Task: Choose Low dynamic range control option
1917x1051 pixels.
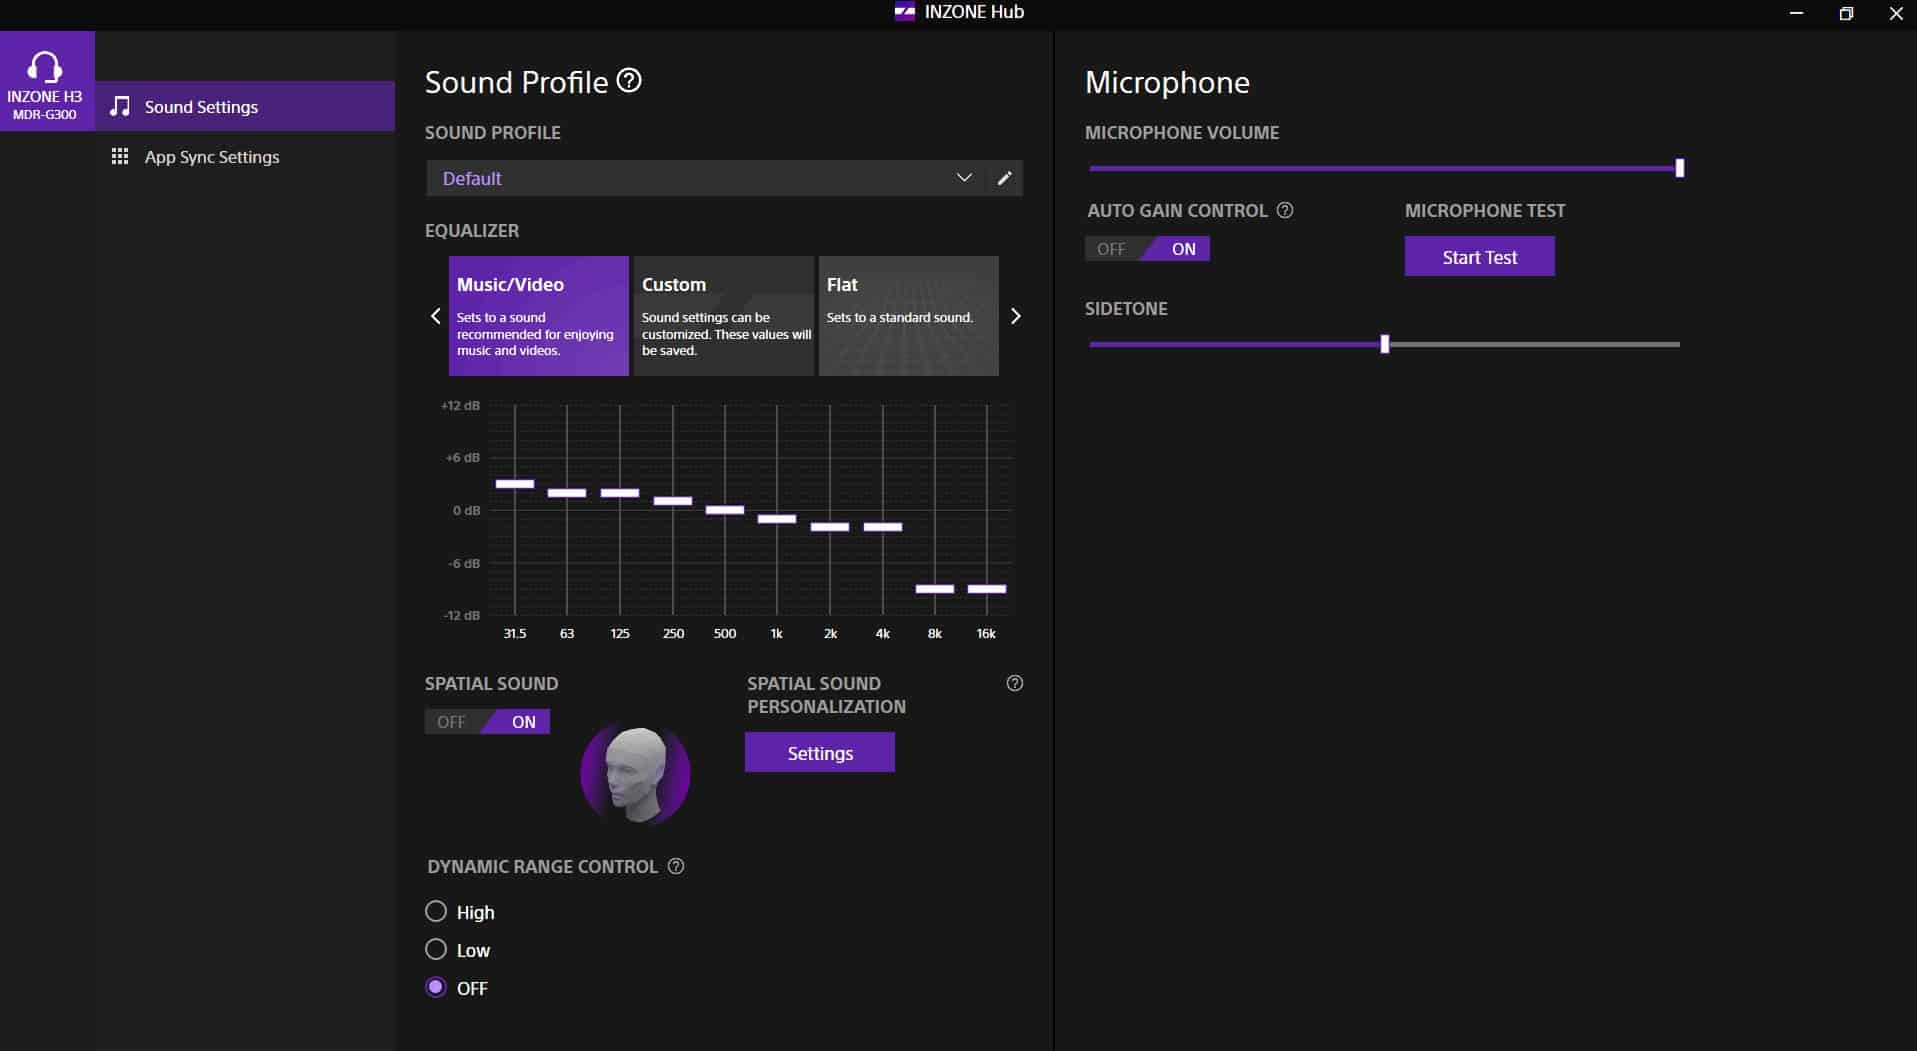Action: 436,950
